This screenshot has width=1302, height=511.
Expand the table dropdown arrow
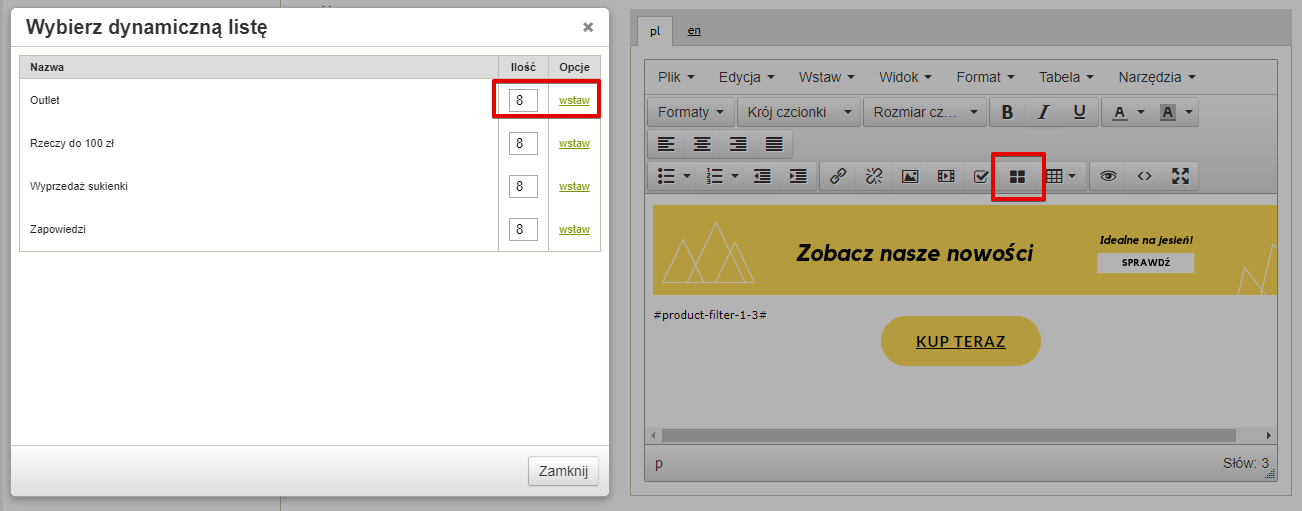[1073, 176]
